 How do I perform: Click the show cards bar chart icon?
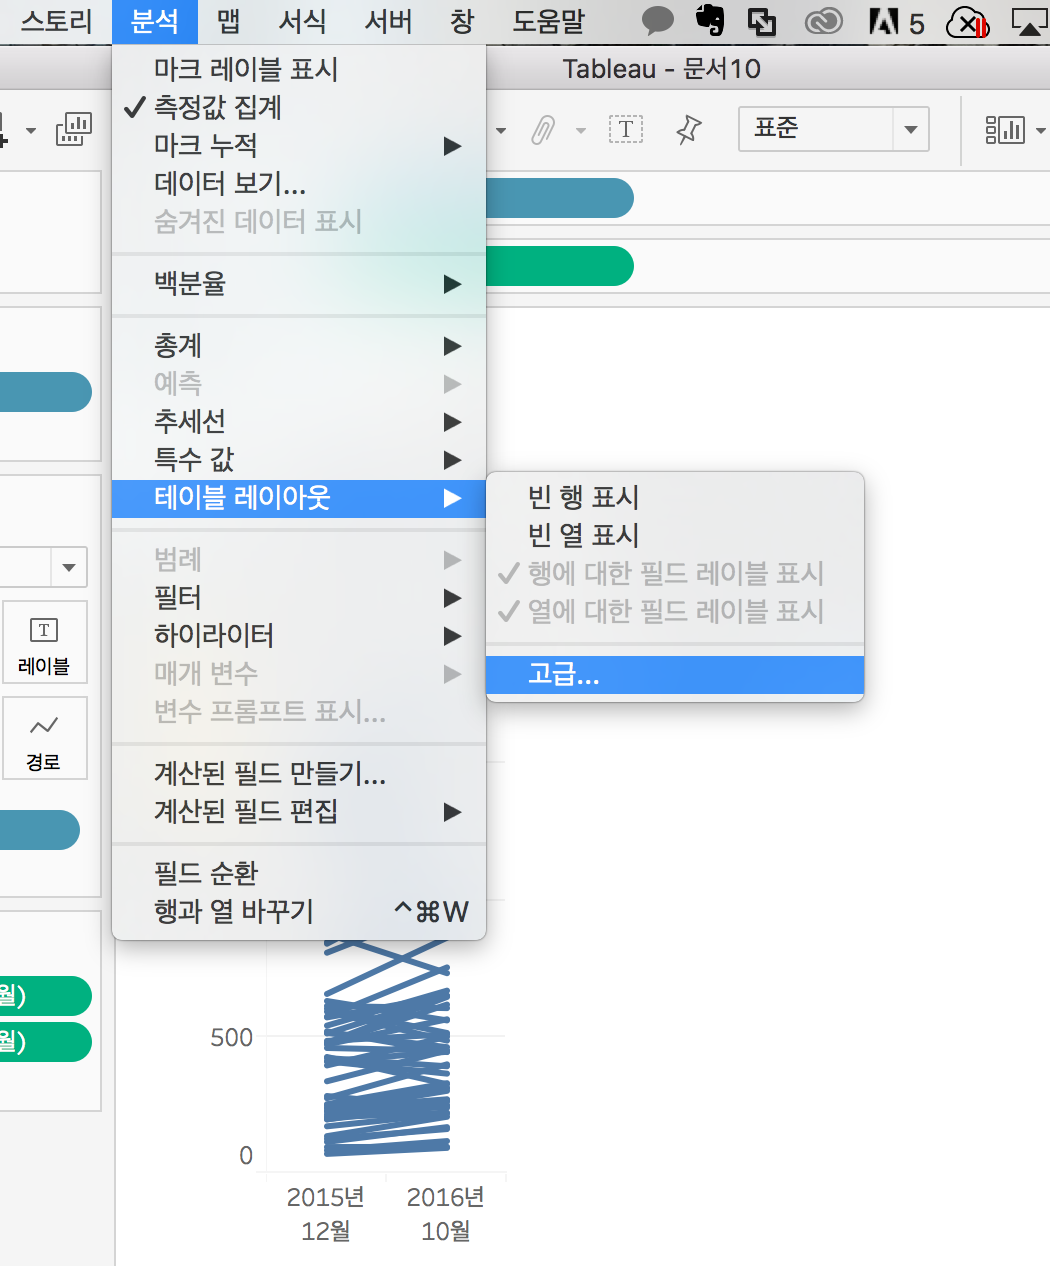pos(1005,129)
